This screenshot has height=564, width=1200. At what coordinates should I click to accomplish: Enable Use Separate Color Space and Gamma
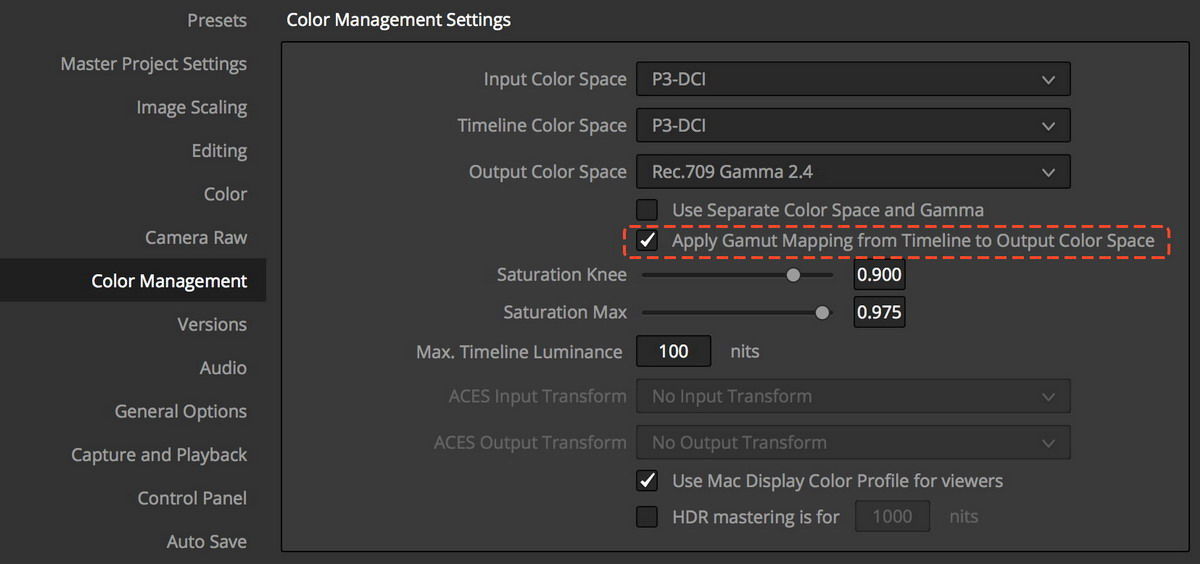(648, 210)
